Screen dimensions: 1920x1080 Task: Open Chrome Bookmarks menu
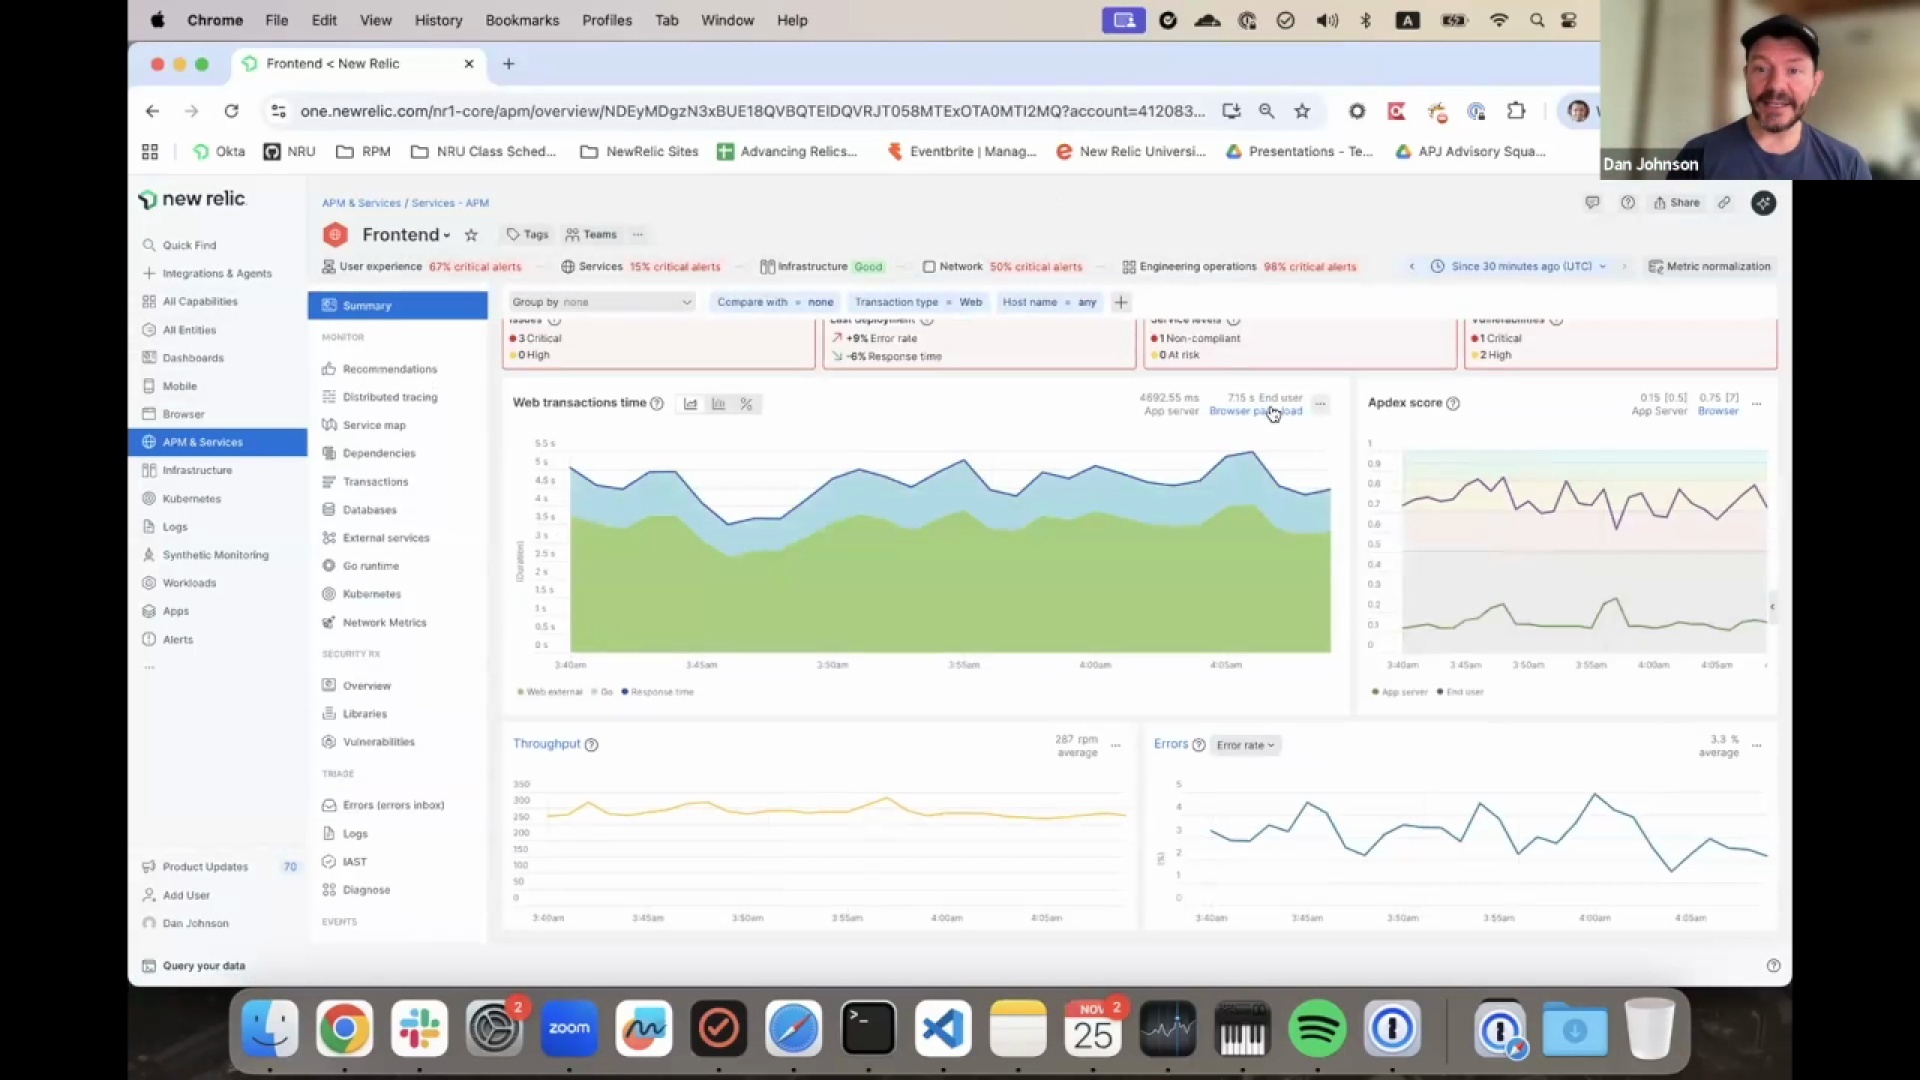click(521, 20)
